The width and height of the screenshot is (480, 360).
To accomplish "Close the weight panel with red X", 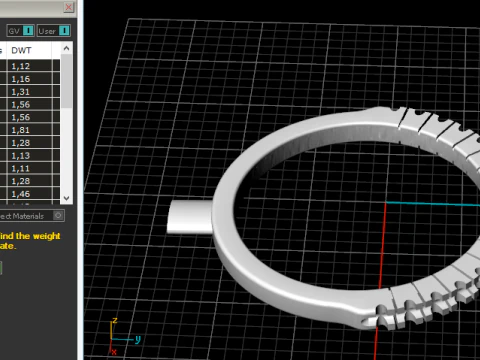I will (69, 7).
